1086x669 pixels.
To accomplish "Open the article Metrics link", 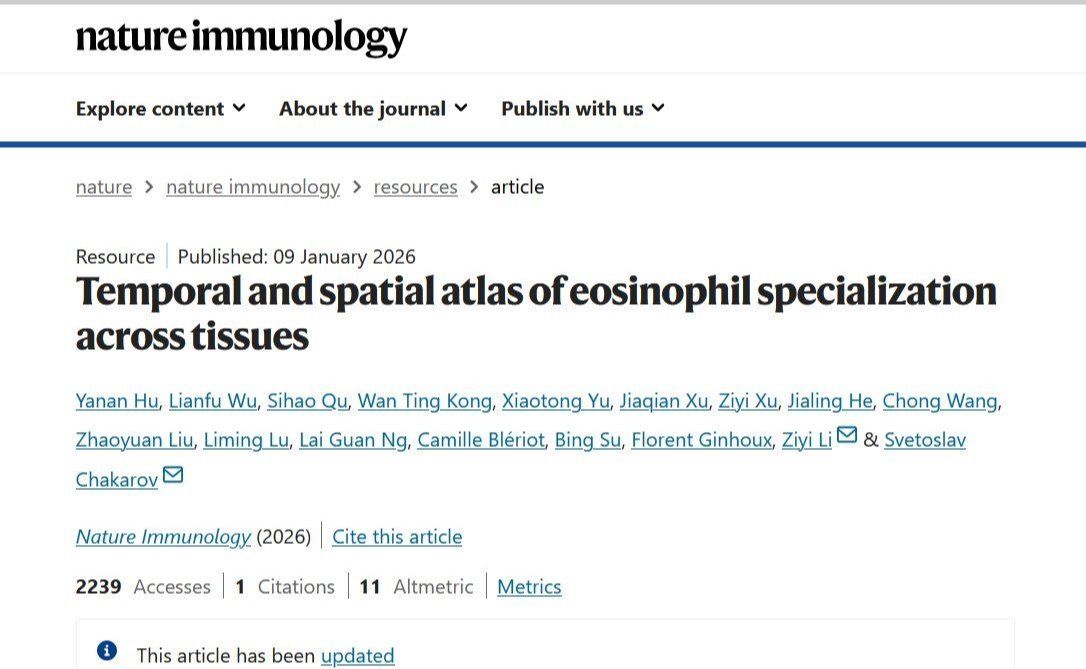I will click(x=529, y=587).
